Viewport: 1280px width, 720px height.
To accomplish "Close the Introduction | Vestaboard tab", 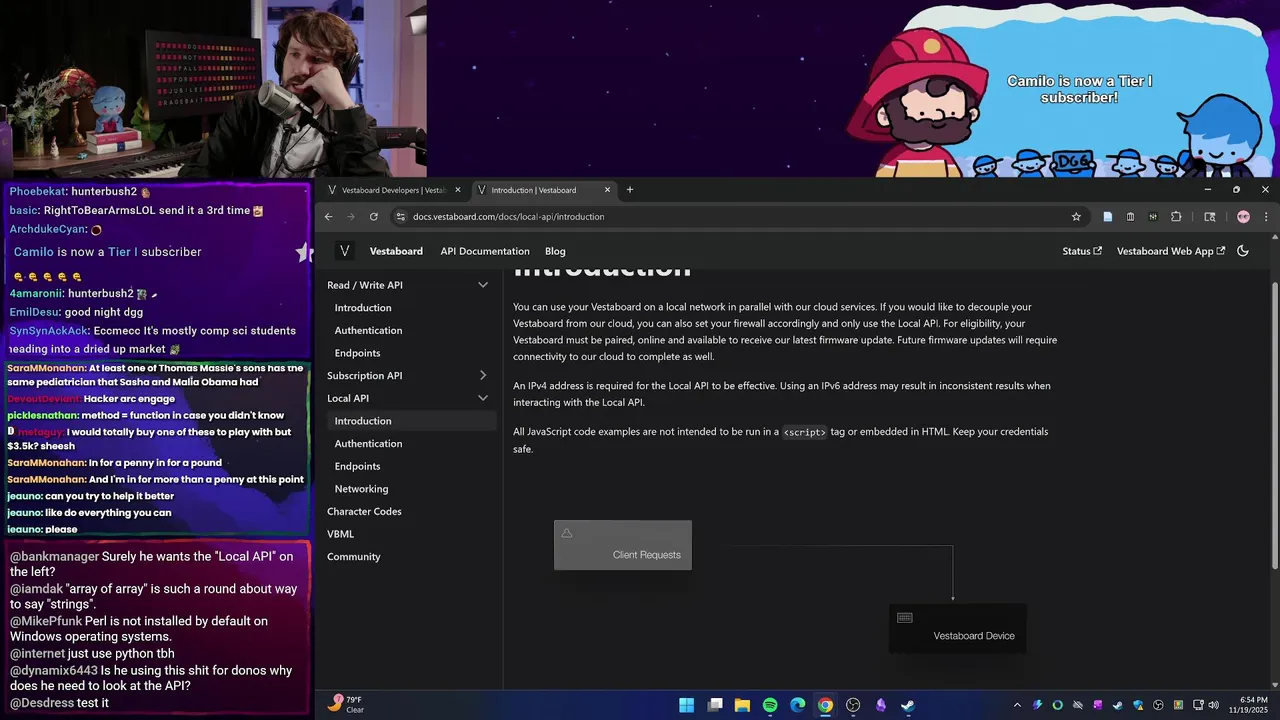I will tap(607, 190).
